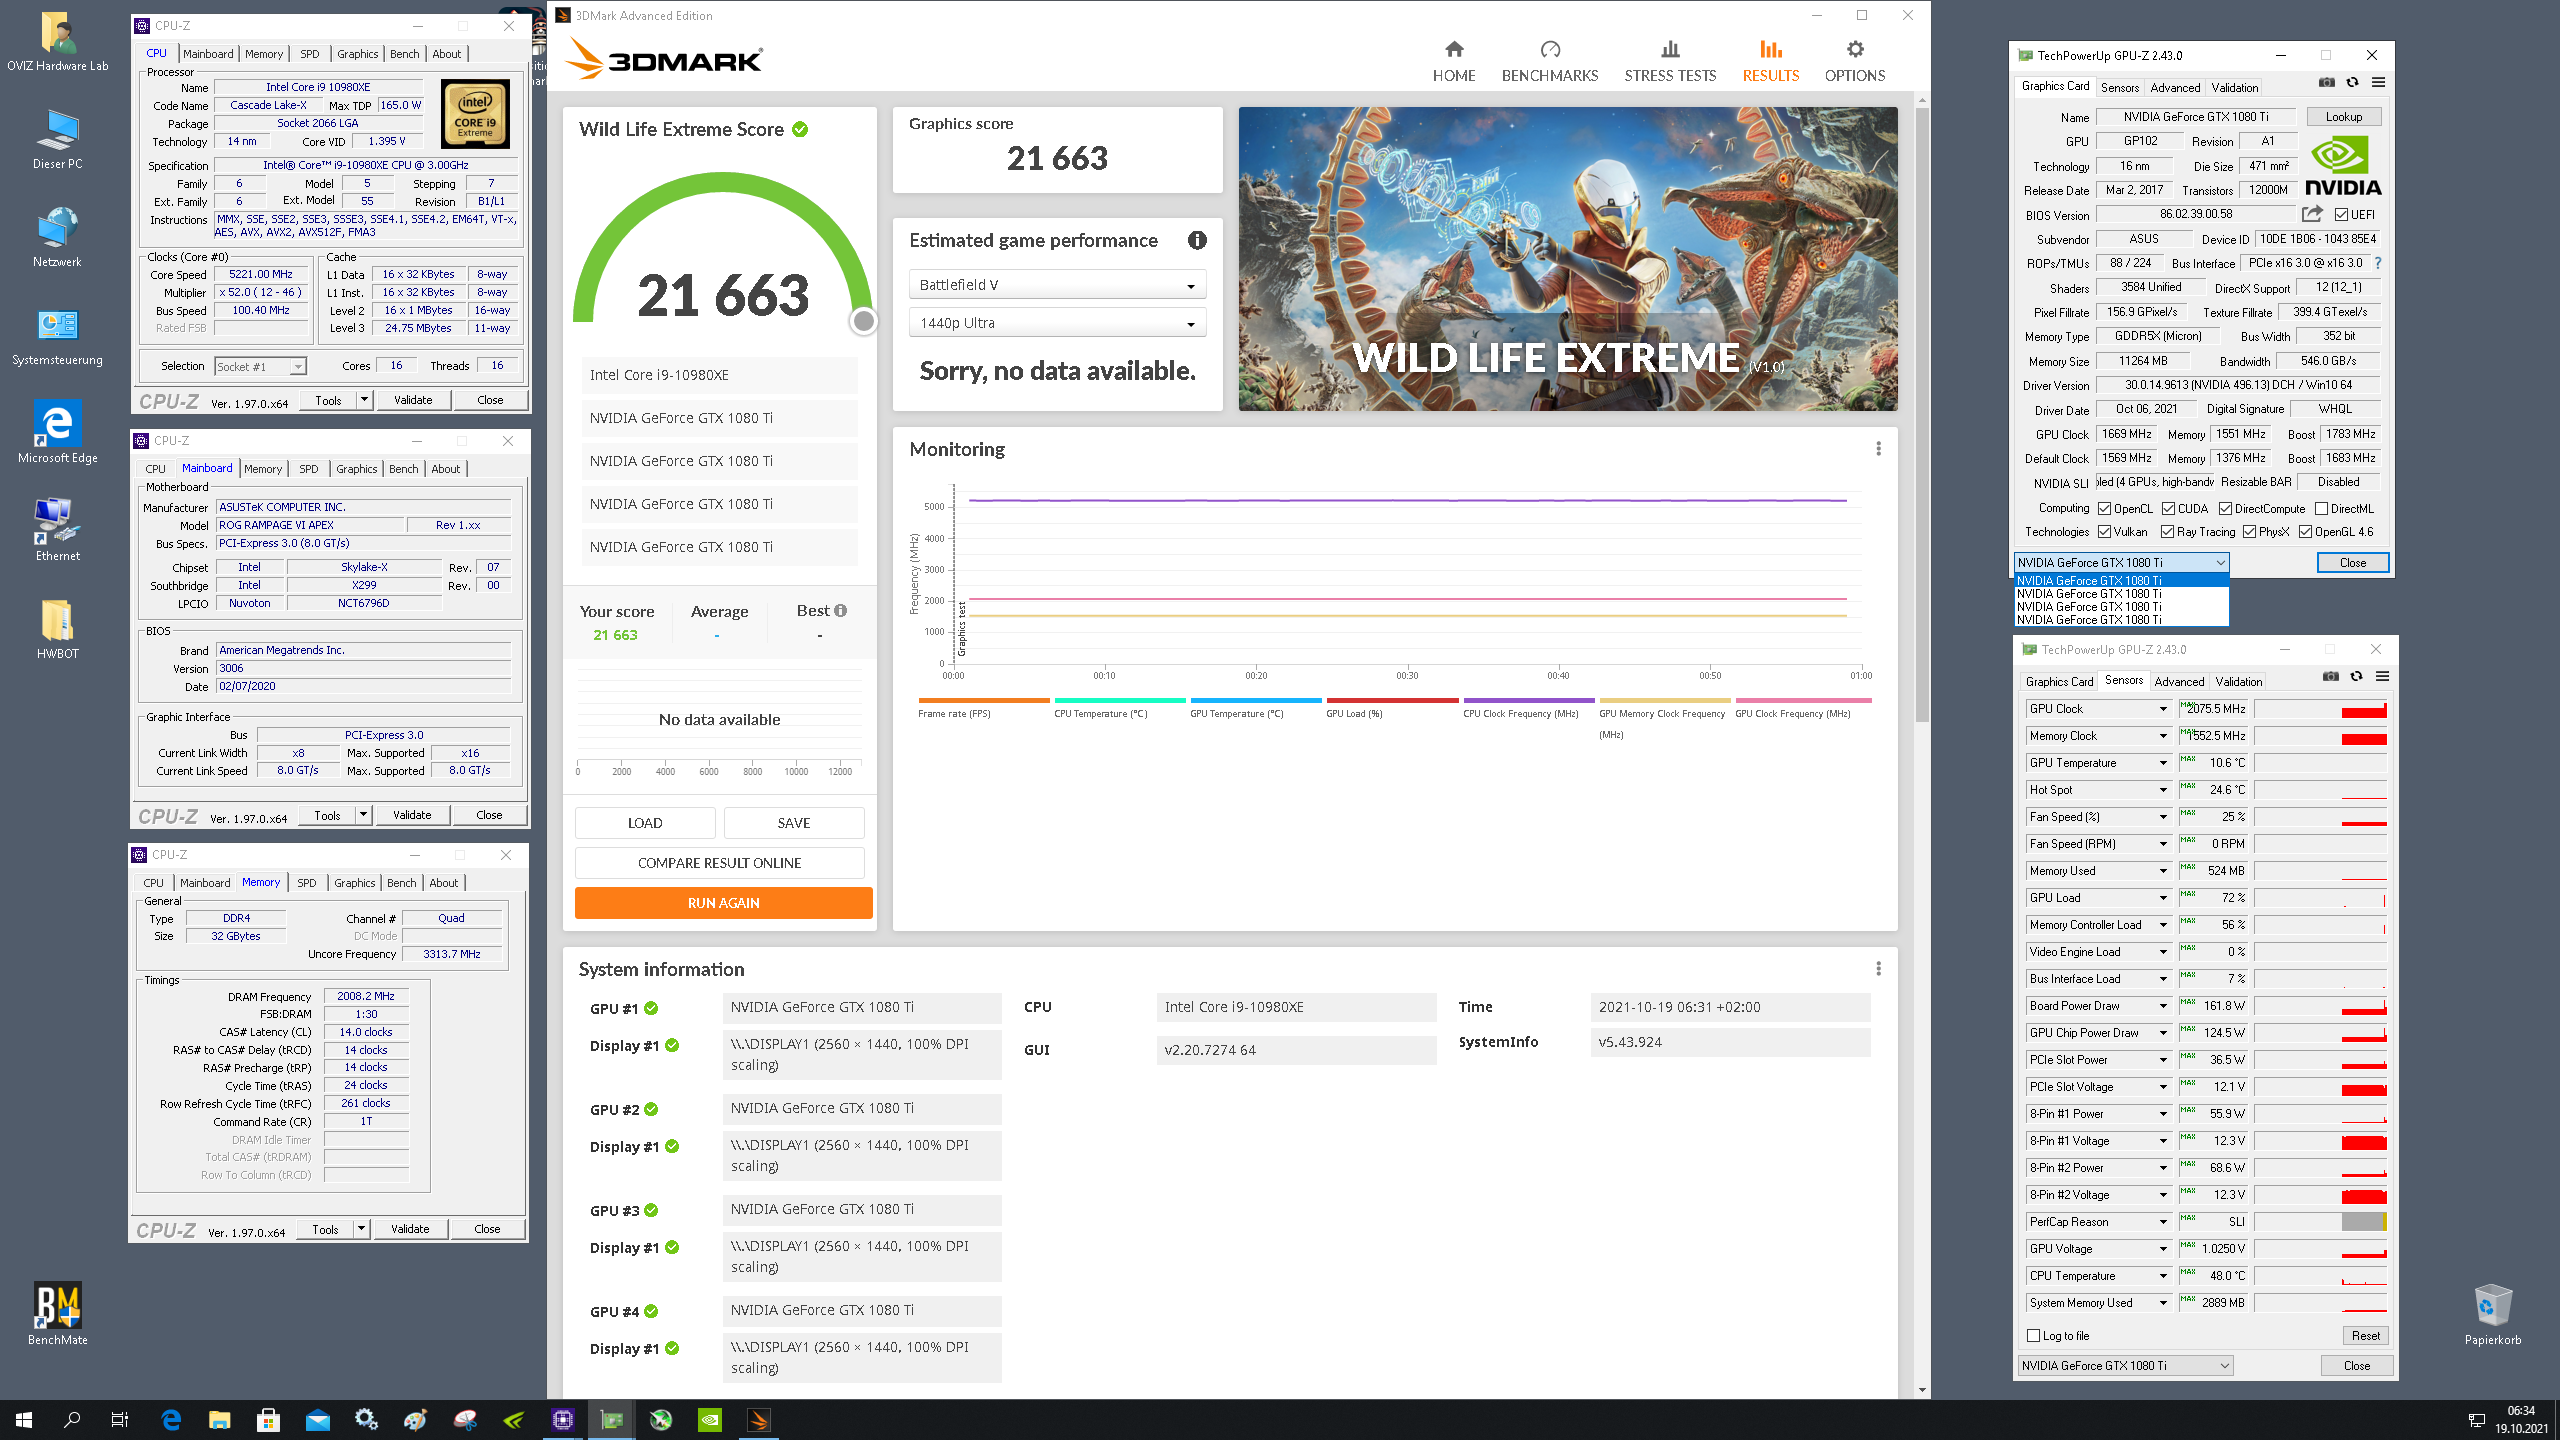Open the System information three-dot menu

[x=1878, y=968]
